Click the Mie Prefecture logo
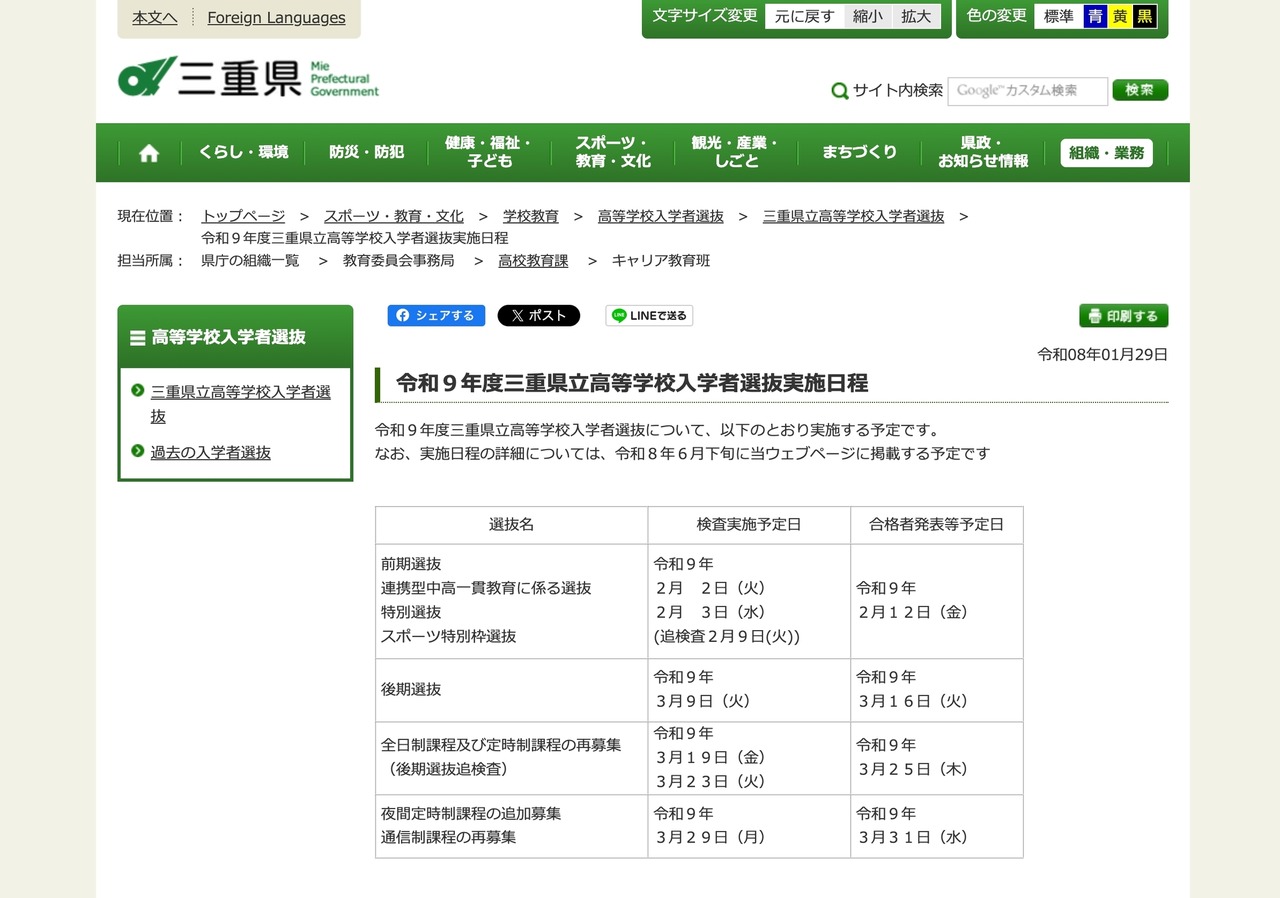1280x898 pixels. coord(248,77)
